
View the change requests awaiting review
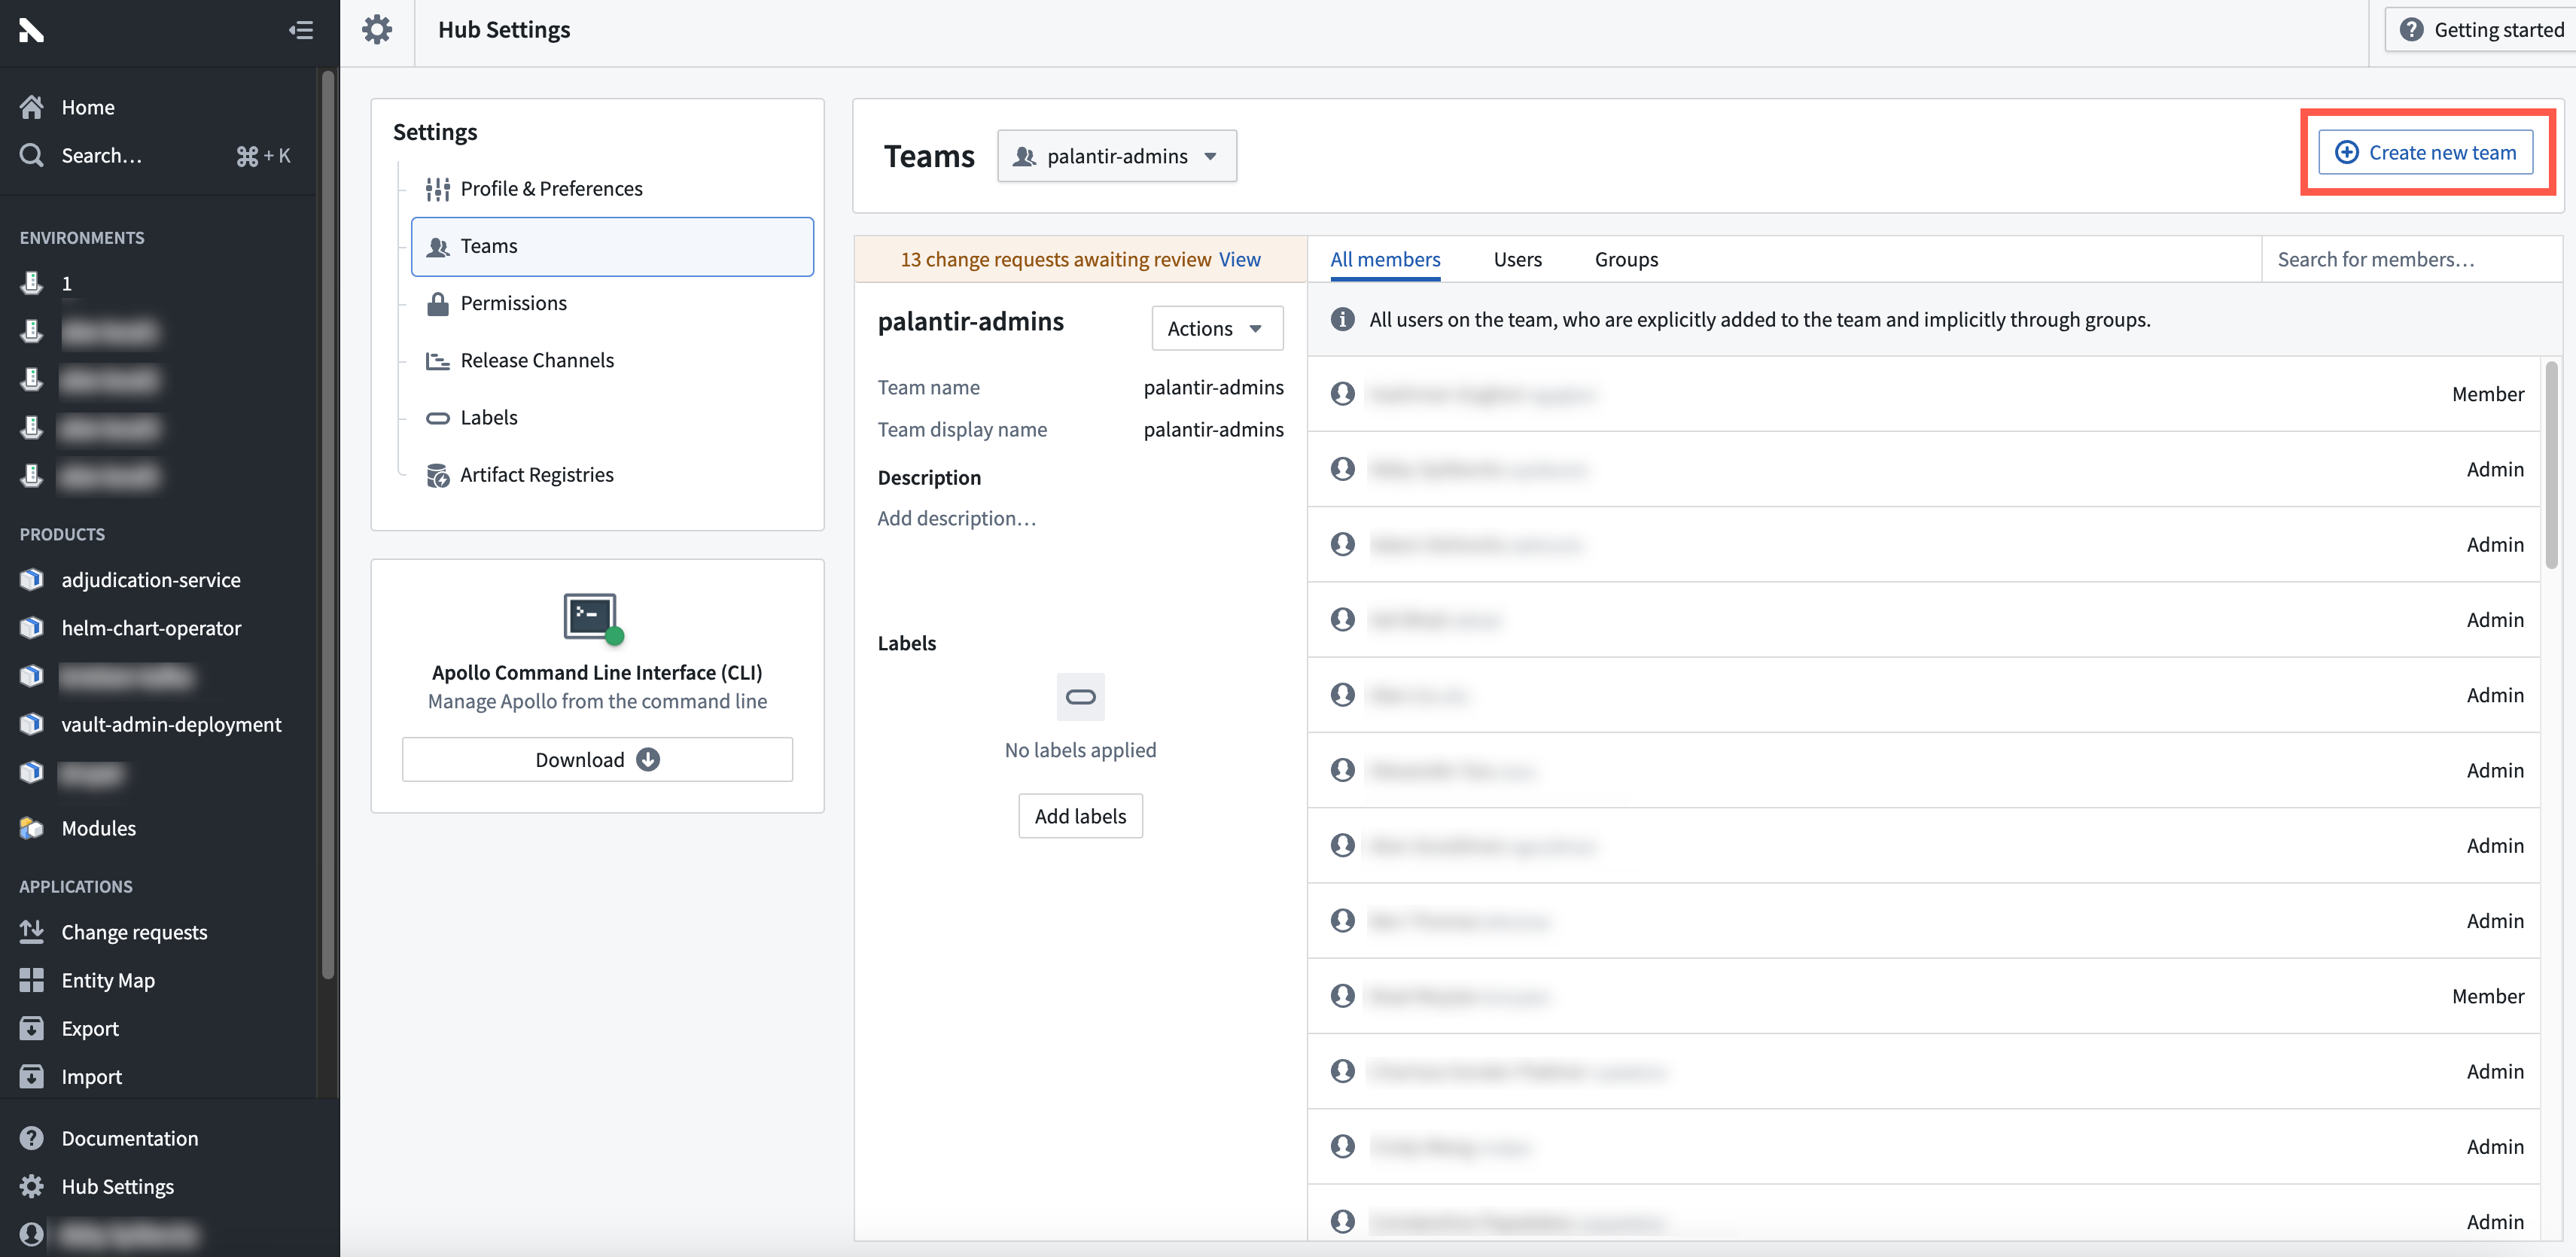pyautogui.click(x=1239, y=259)
